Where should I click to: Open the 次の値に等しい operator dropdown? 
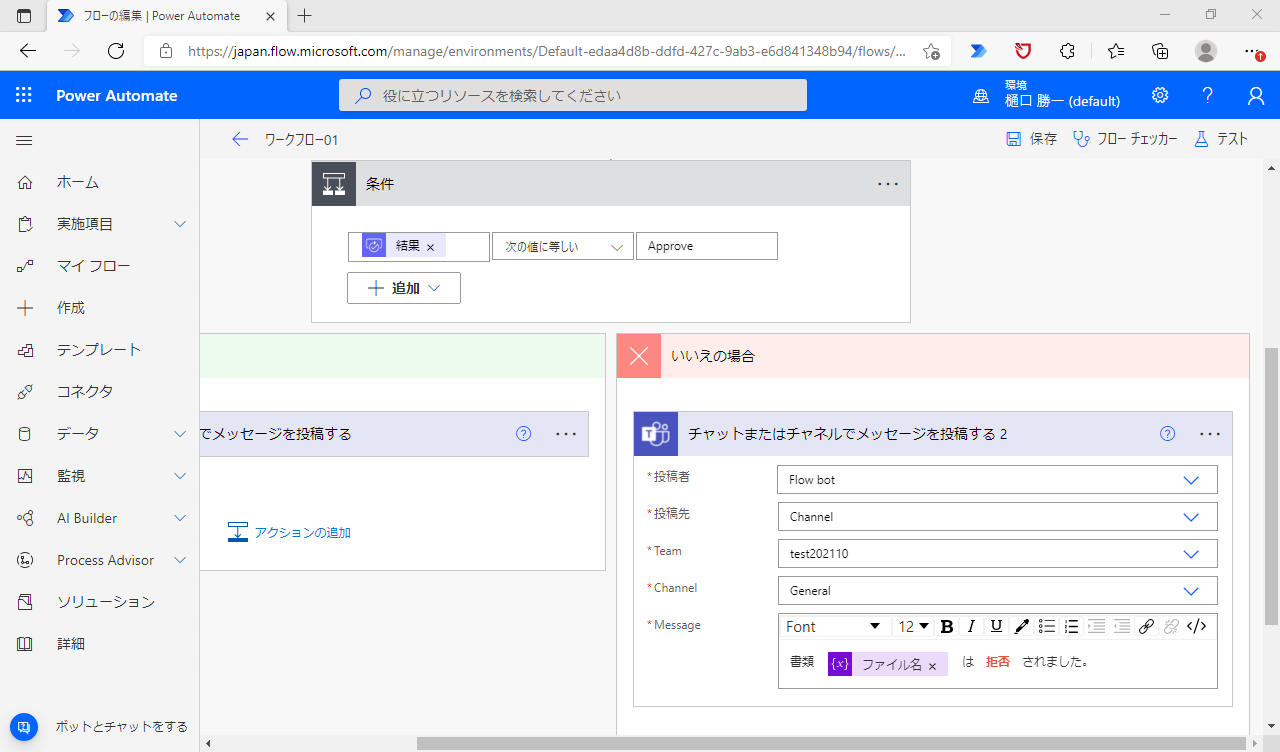tap(563, 246)
